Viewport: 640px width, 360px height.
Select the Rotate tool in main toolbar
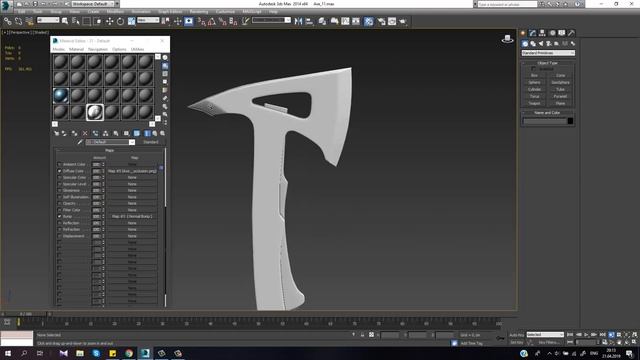tap(120, 21)
